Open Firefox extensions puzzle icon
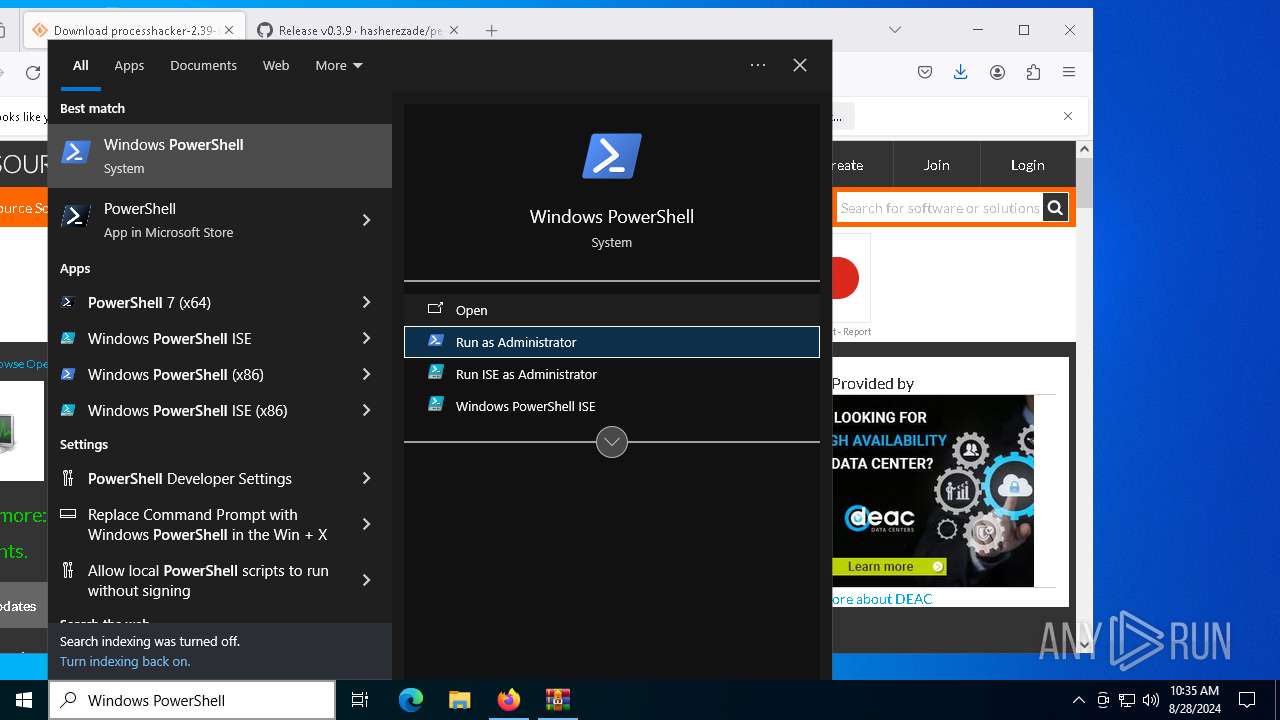 1033,72
